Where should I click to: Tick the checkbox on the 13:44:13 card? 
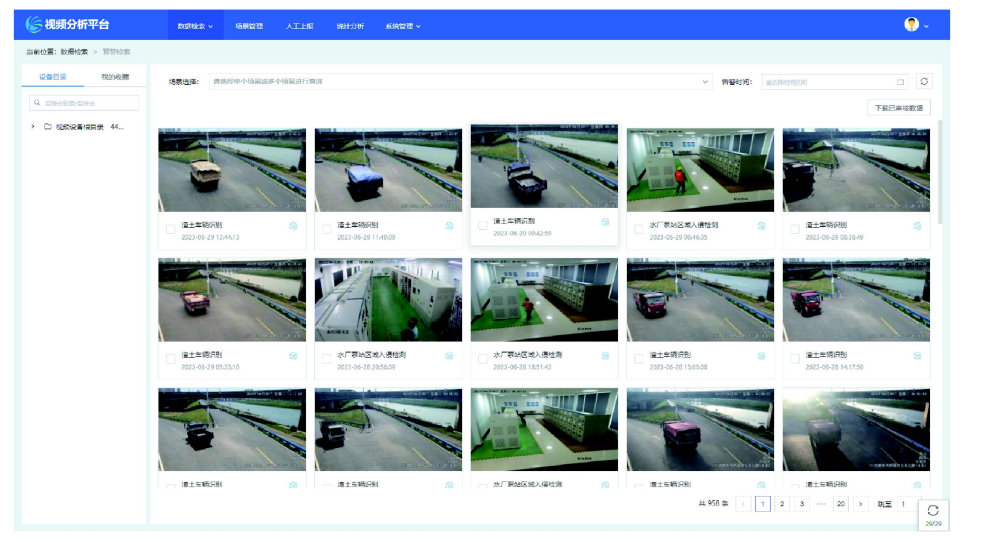pyautogui.click(x=171, y=229)
